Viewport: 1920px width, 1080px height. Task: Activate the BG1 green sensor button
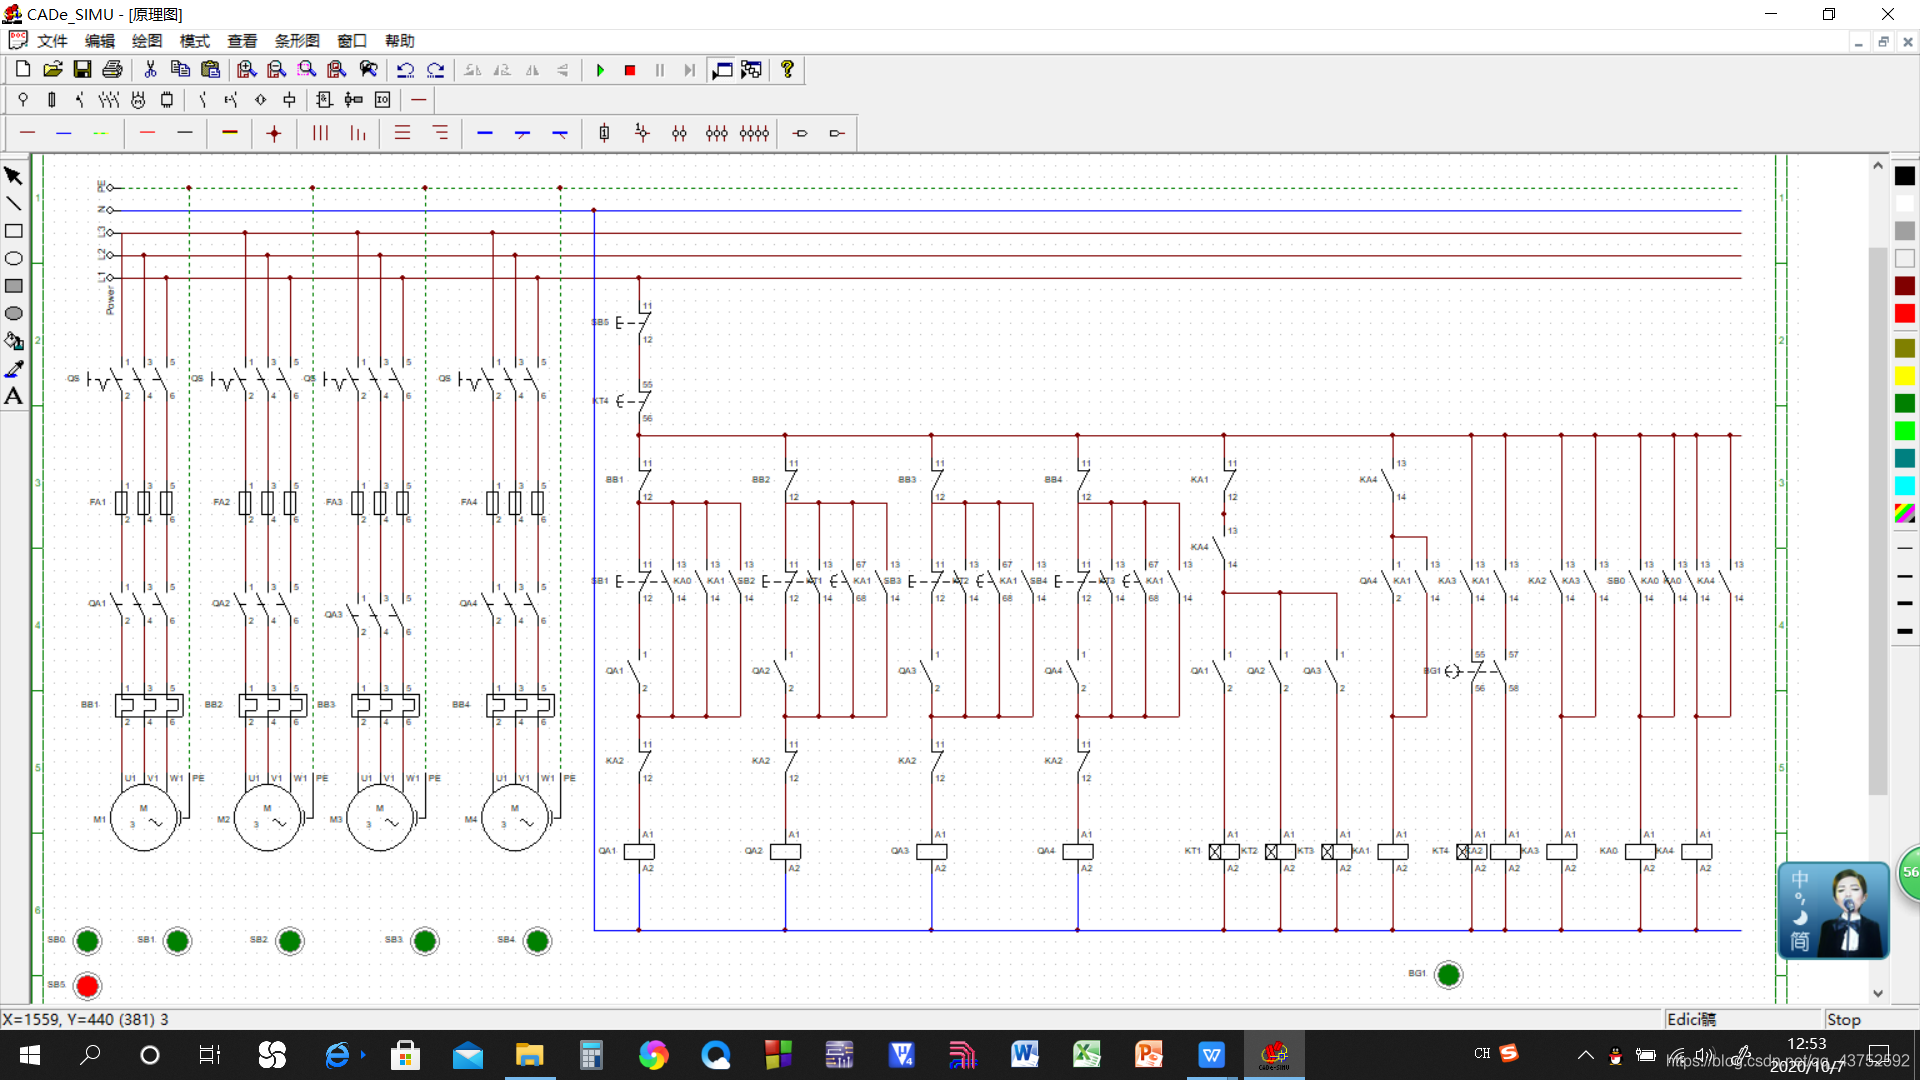point(1448,974)
